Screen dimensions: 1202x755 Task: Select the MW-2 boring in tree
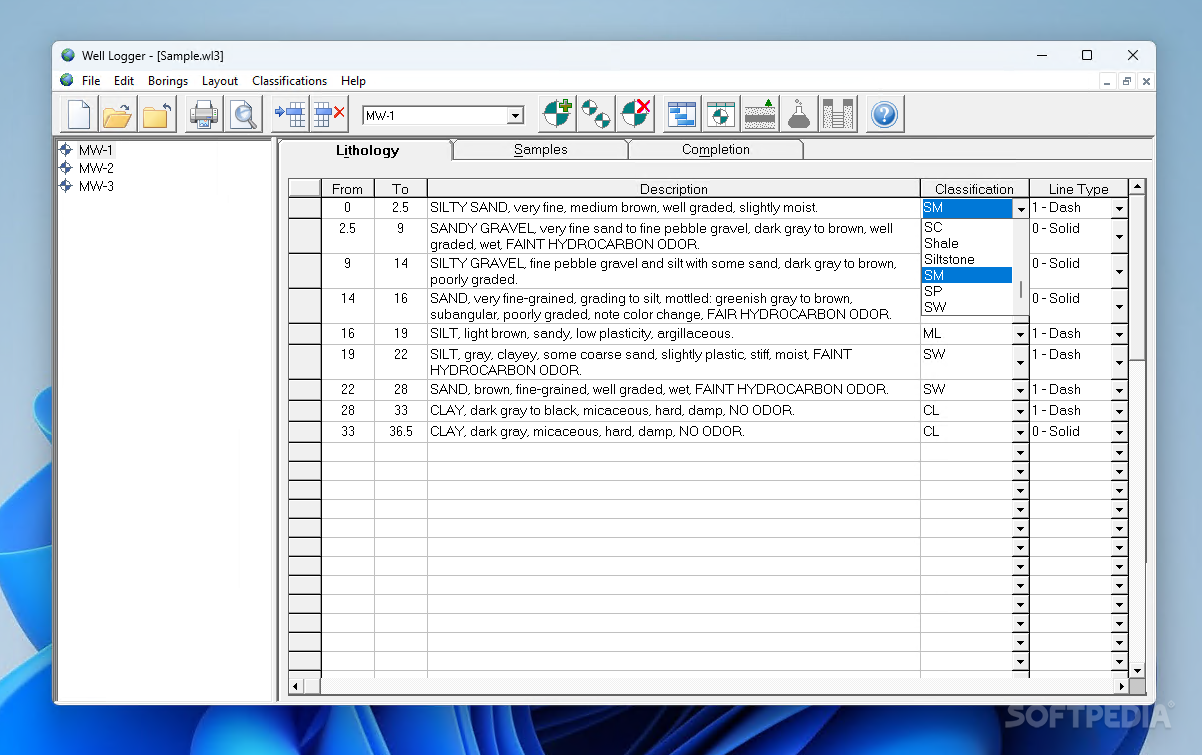pos(96,168)
